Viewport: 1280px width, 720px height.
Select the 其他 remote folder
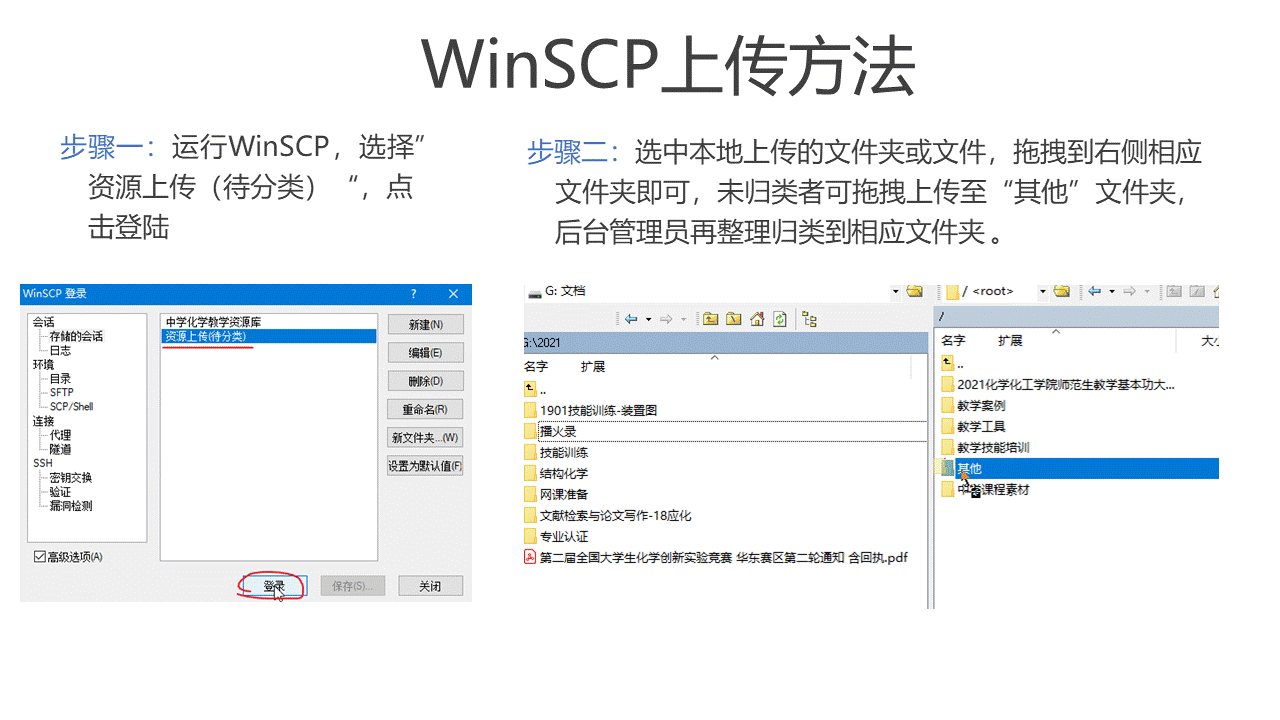[969, 468]
